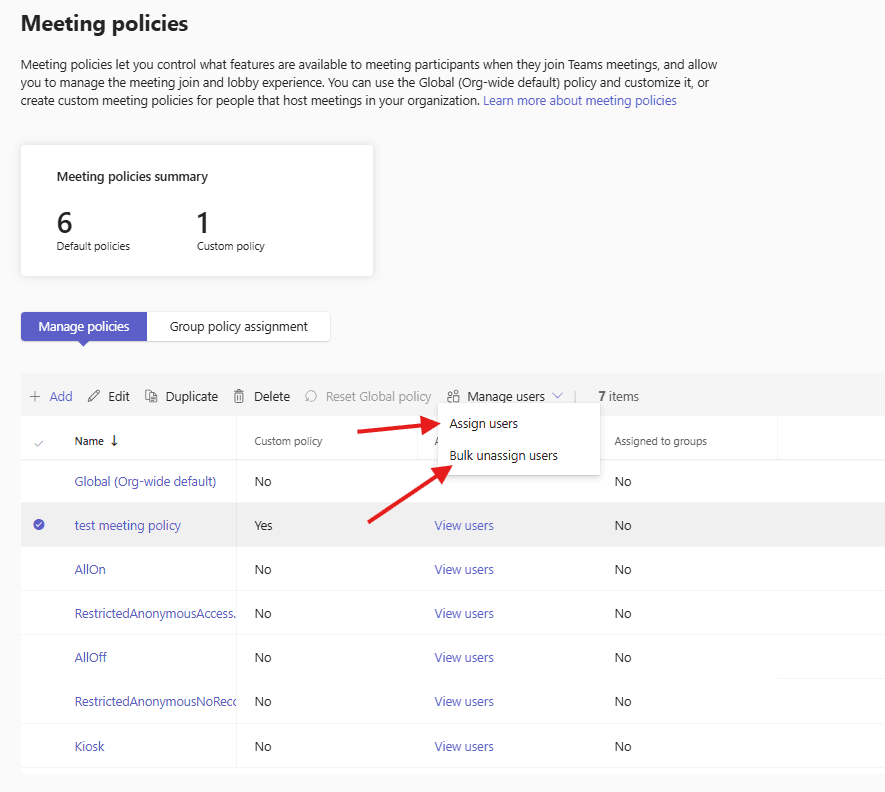This screenshot has height=792, width=885.
Task: View users for test meeting policy
Action: click(464, 525)
